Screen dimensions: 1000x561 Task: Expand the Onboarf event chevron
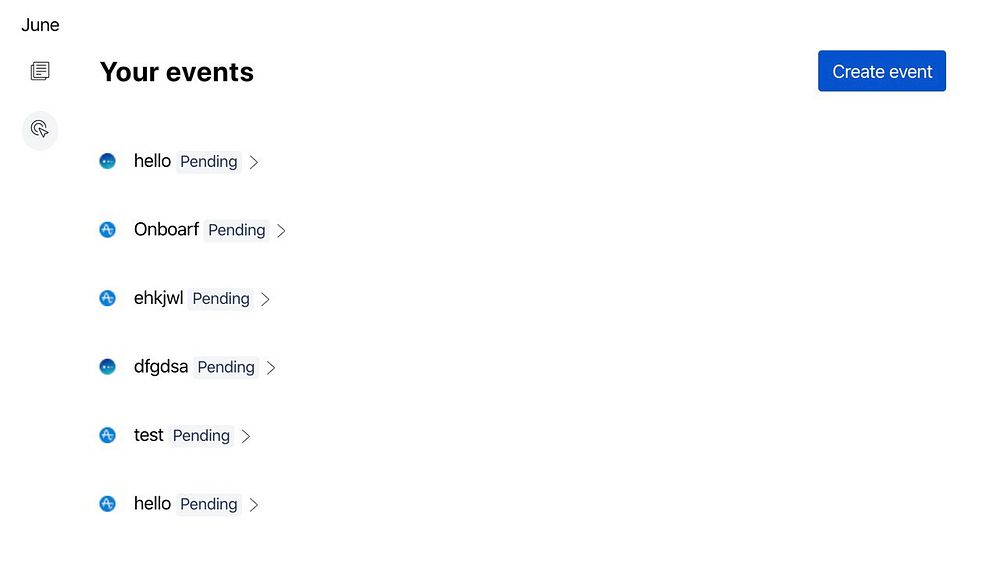click(281, 230)
